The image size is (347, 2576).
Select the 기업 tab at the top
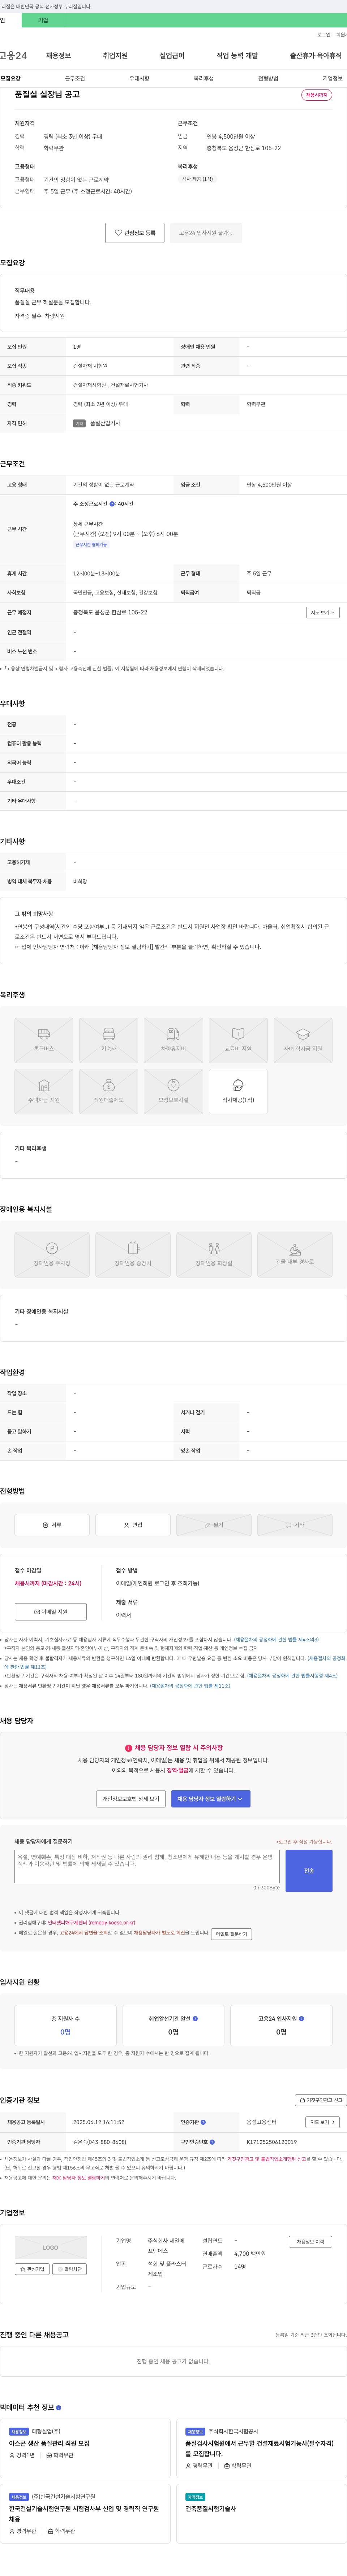(43, 20)
